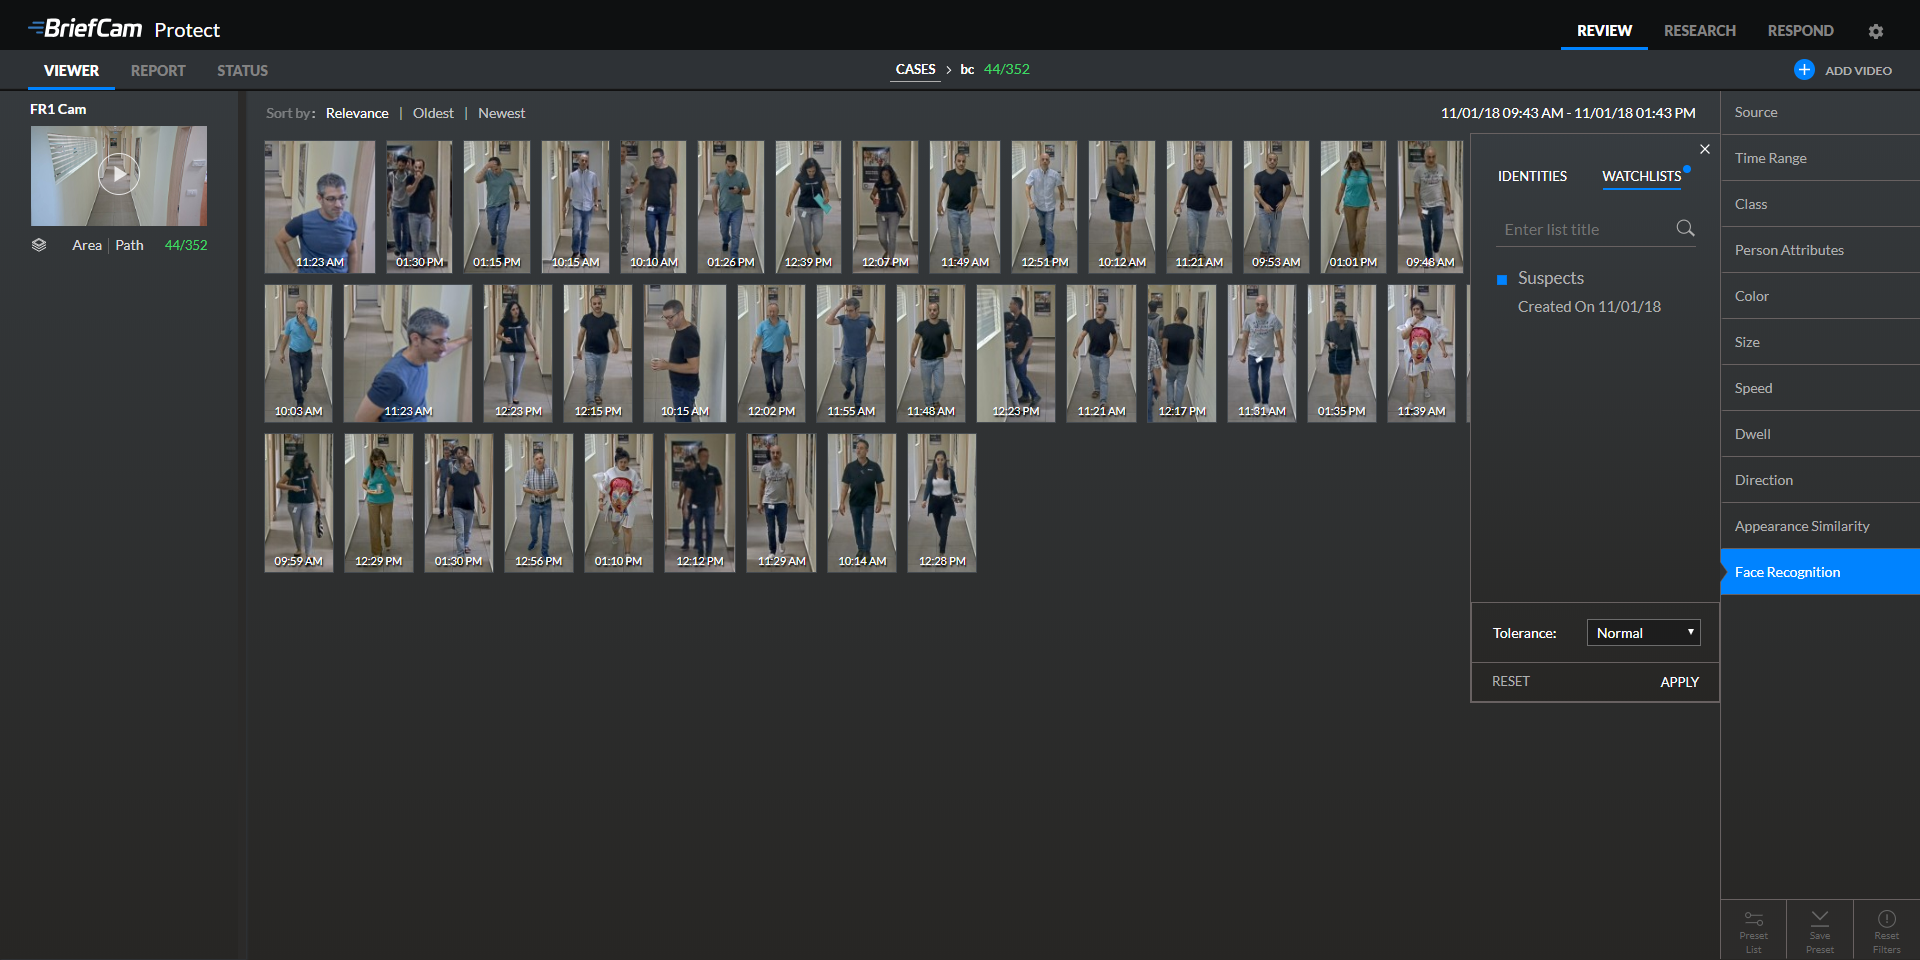Click the Save Preset icon
This screenshot has width=1920, height=960.
tap(1819, 928)
